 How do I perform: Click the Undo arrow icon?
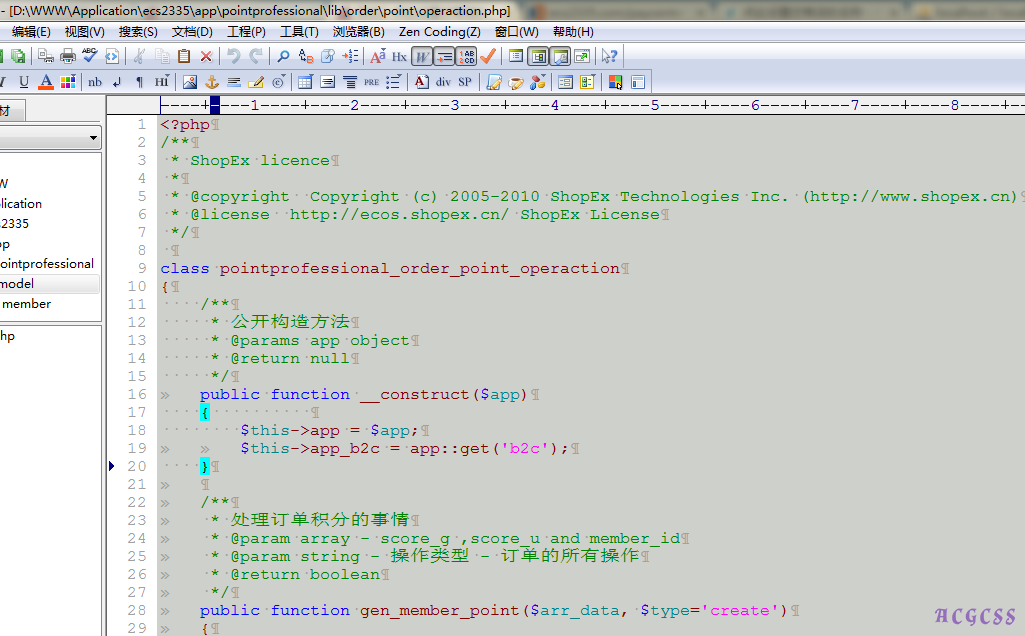[233, 56]
